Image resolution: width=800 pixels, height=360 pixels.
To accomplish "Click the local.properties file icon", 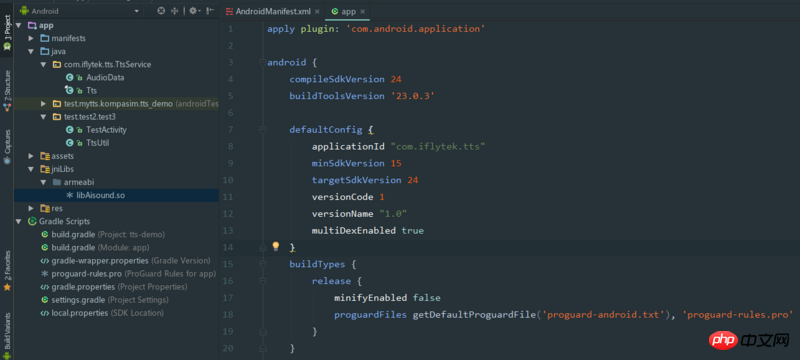I will 44,313.
